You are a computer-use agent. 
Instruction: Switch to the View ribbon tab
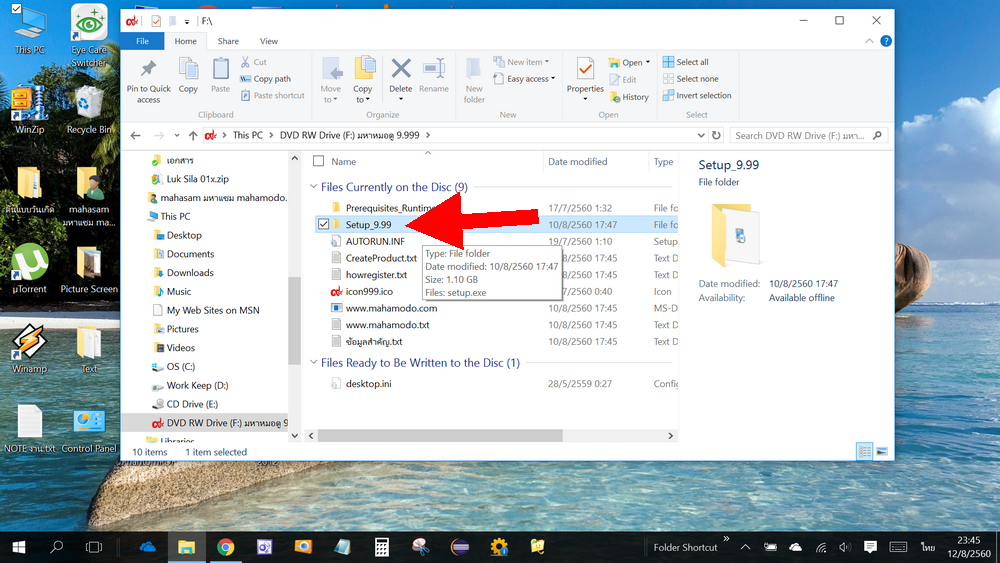268,41
